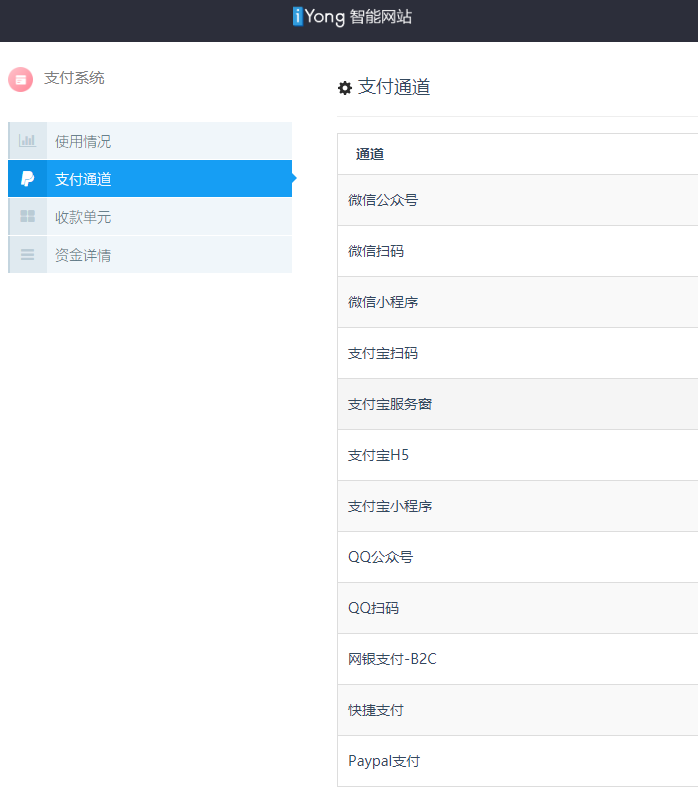Open the 使用情况 menu item

tap(150, 141)
